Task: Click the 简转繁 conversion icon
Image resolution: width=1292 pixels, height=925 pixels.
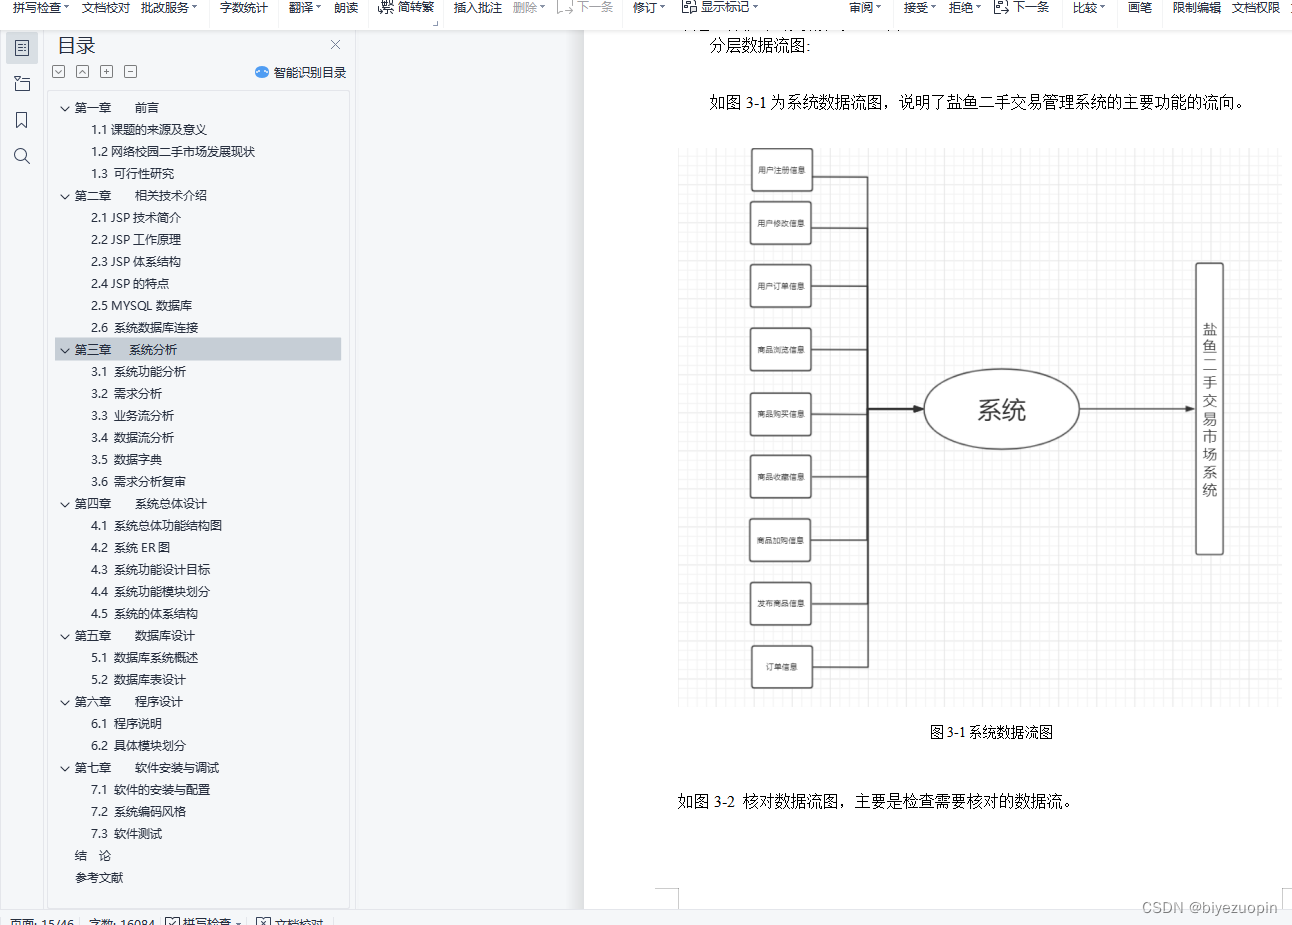Action: [386, 7]
